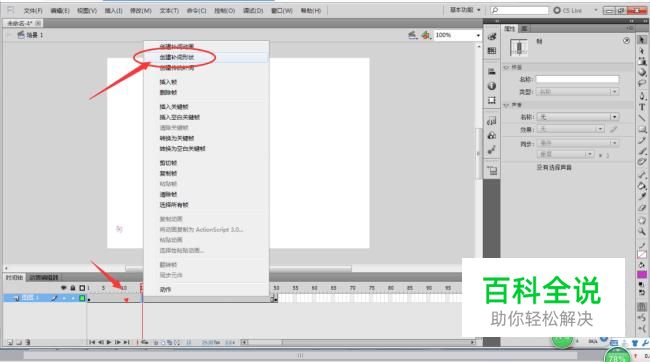Click the fill color purple swatch
This screenshot has width=650, height=362.
coord(642,275)
